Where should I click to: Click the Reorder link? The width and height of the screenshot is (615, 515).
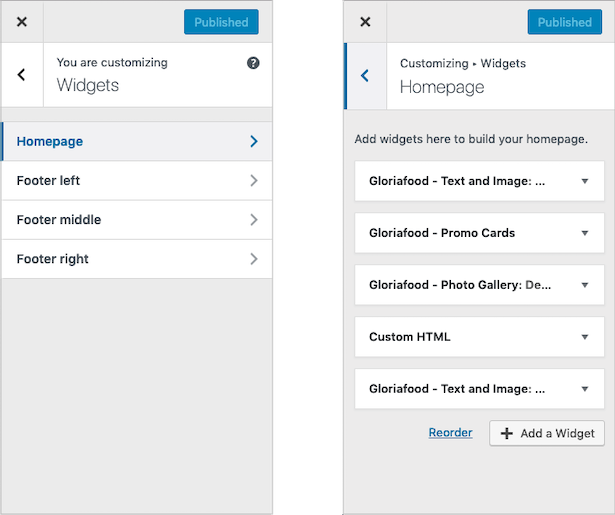(x=450, y=433)
